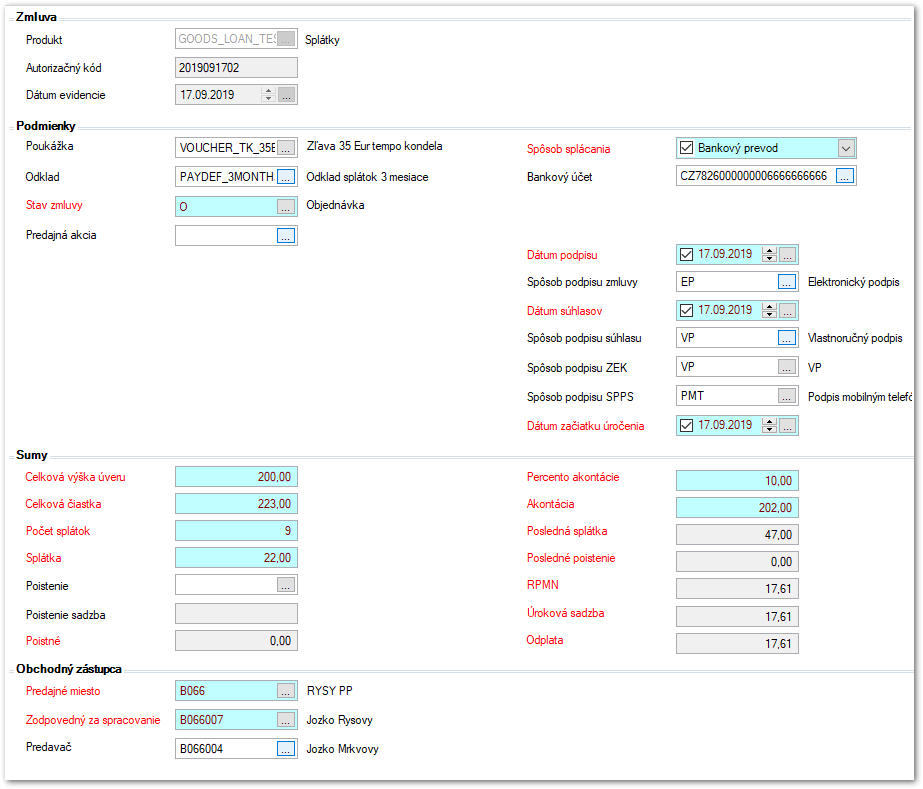Click Celková čiastka field 223,00

(x=237, y=504)
